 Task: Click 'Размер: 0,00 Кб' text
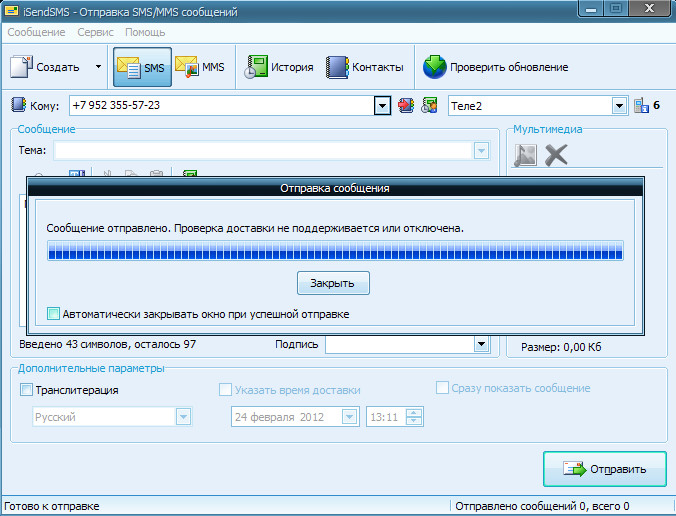(561, 347)
